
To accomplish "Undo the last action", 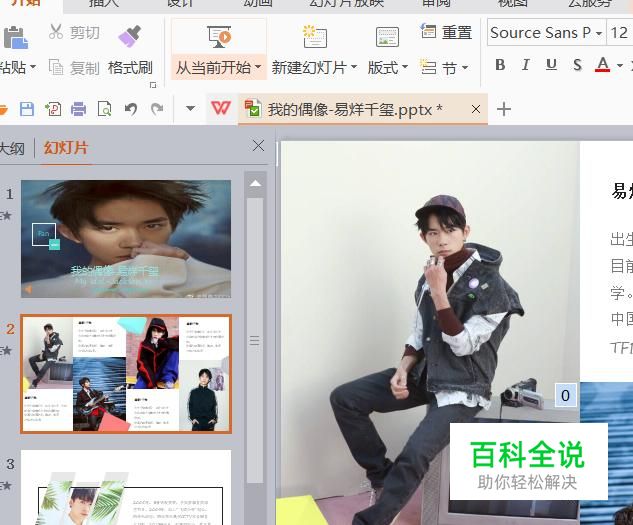I will [131, 109].
